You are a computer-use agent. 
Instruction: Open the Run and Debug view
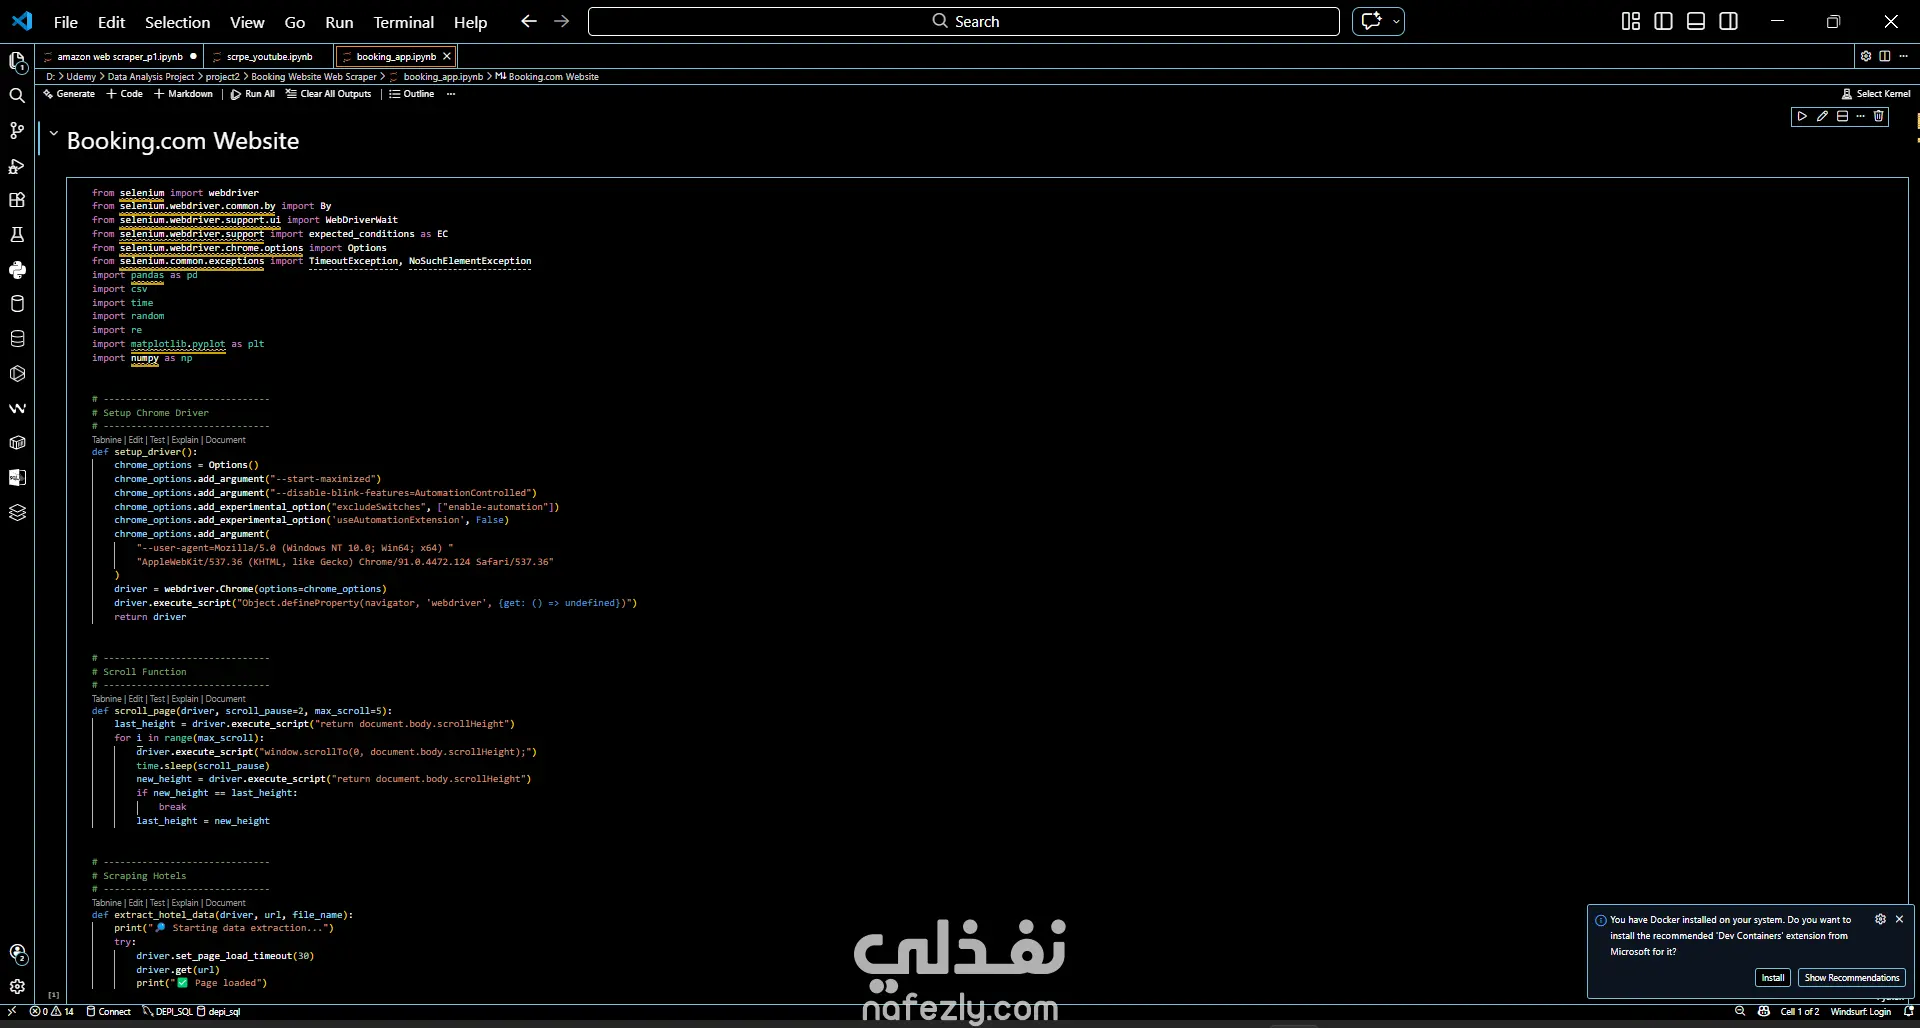pyautogui.click(x=17, y=166)
